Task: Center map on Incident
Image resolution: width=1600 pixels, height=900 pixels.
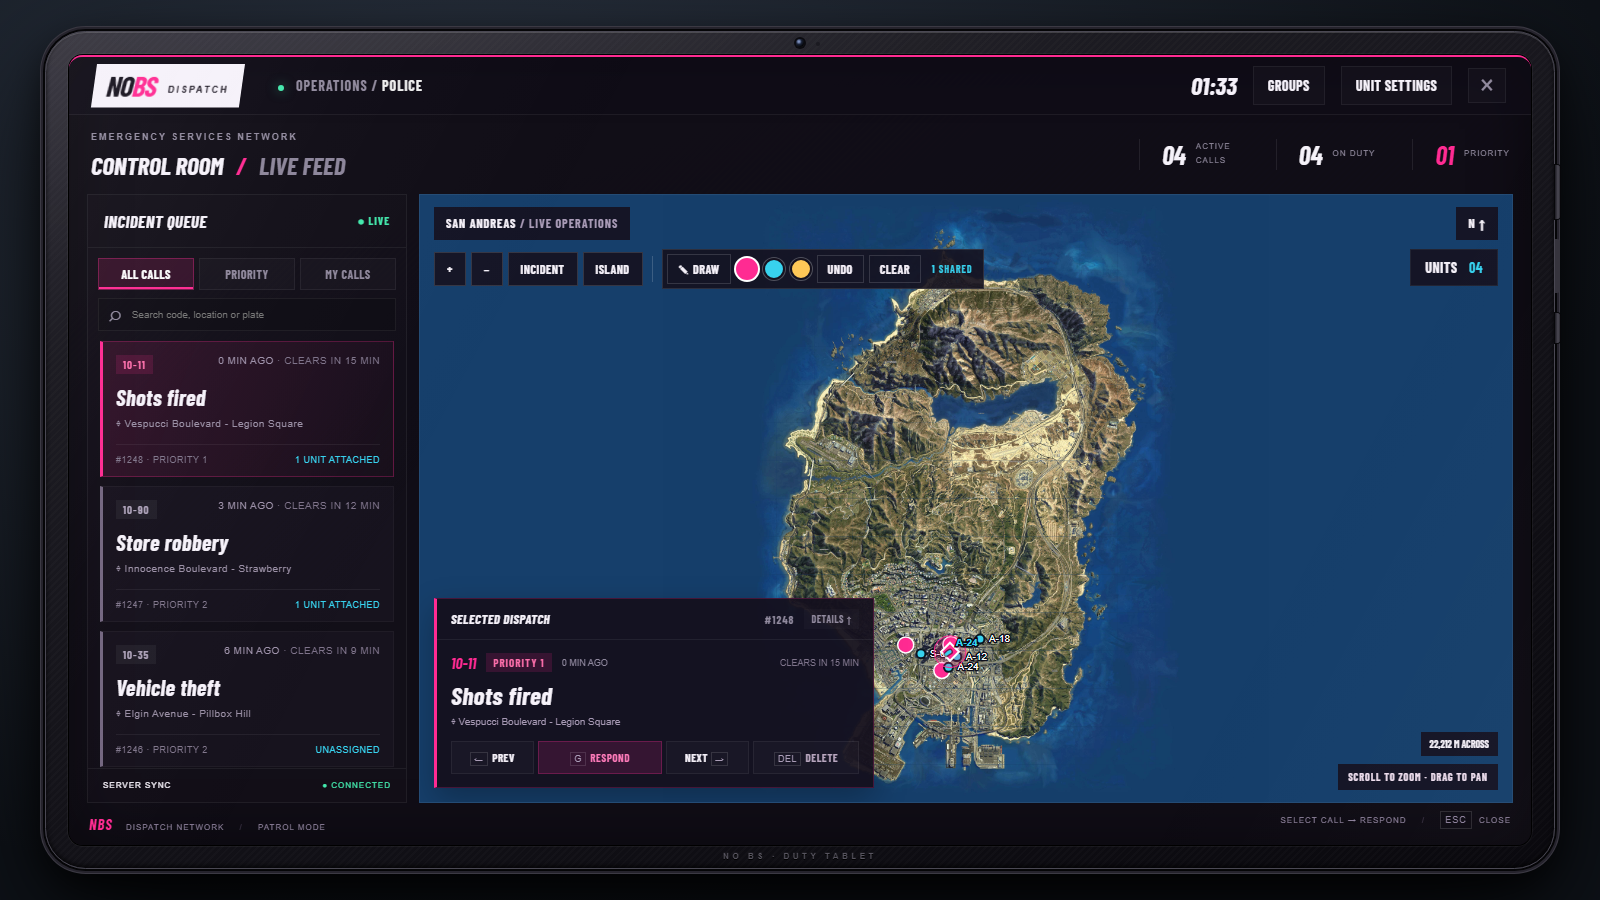Action: [x=542, y=269]
